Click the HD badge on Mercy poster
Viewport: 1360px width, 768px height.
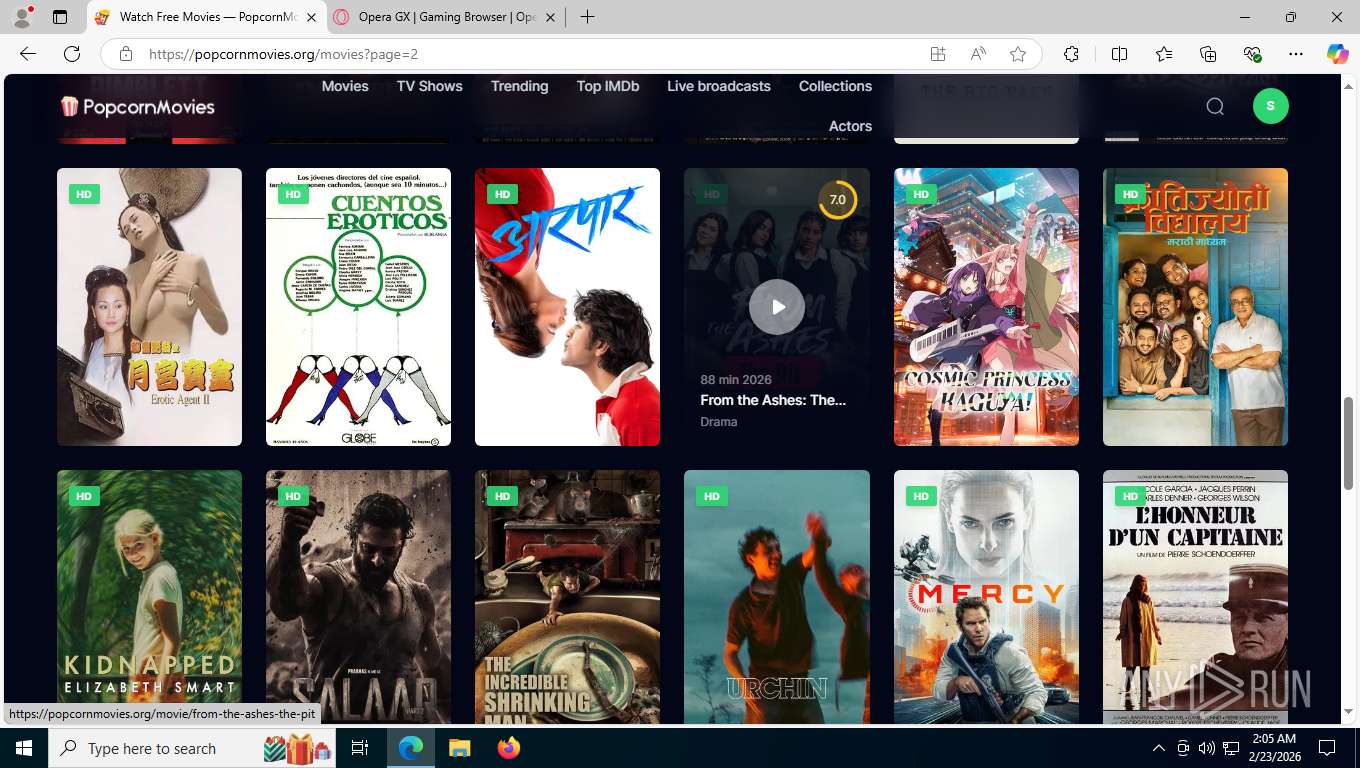click(x=921, y=496)
